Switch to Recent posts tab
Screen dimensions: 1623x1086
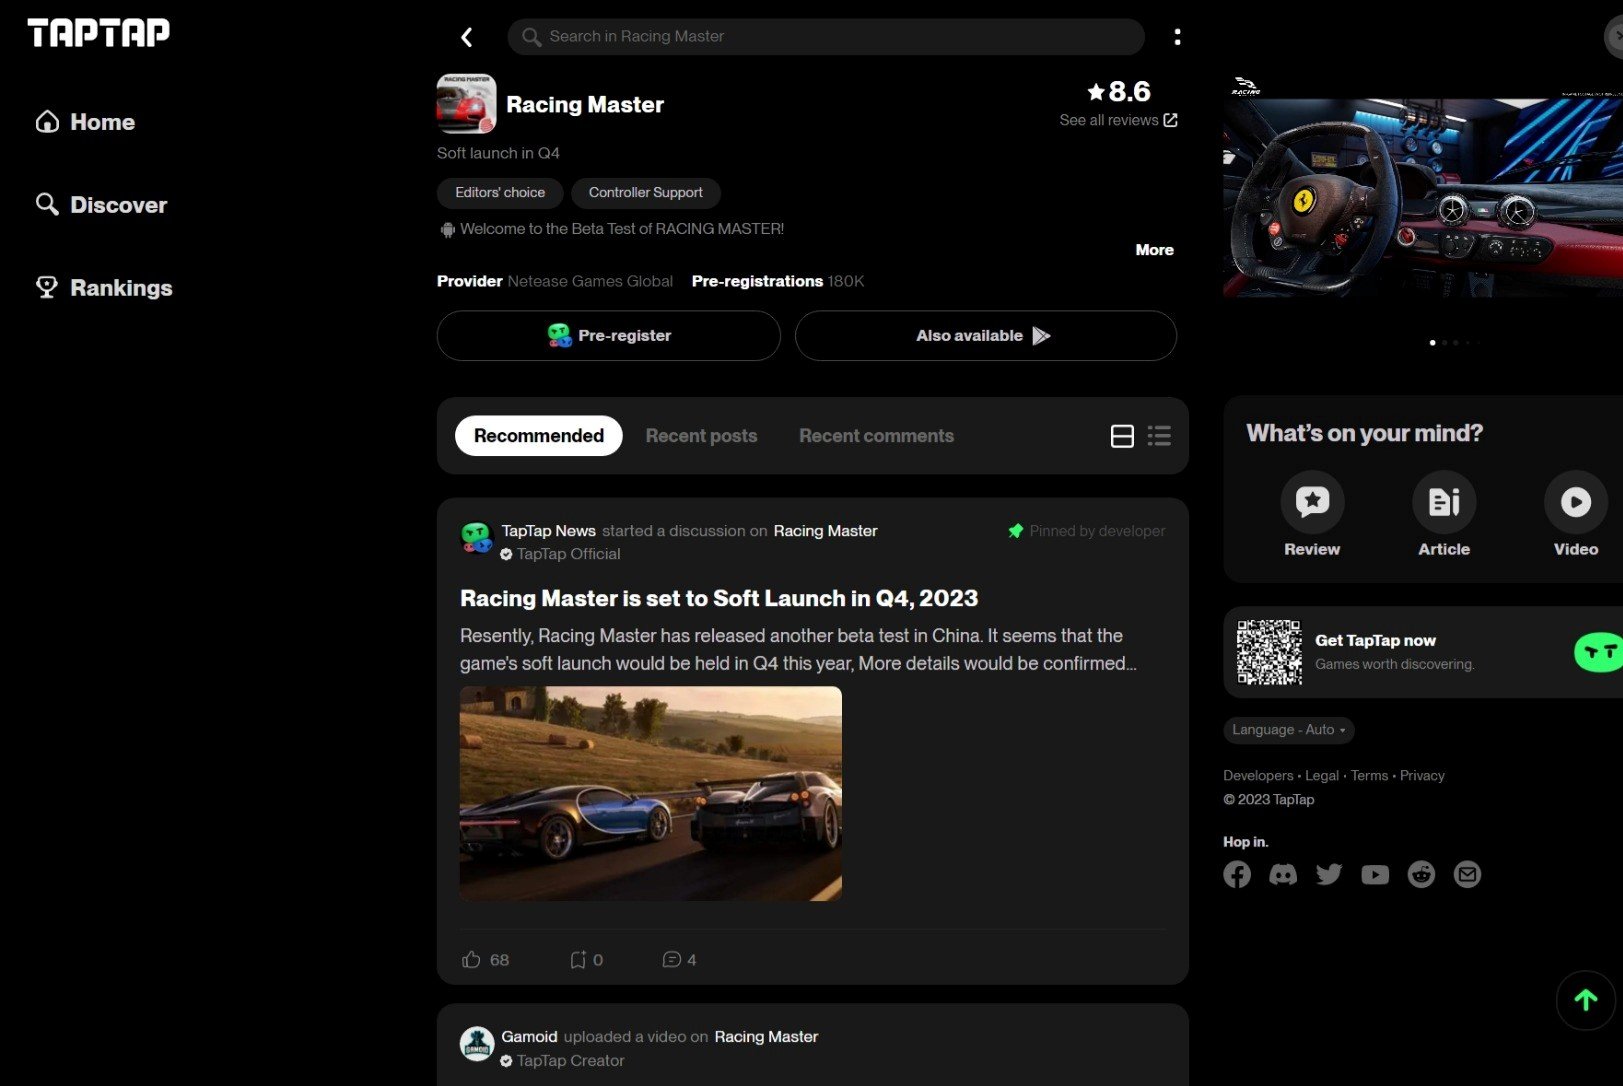(701, 436)
